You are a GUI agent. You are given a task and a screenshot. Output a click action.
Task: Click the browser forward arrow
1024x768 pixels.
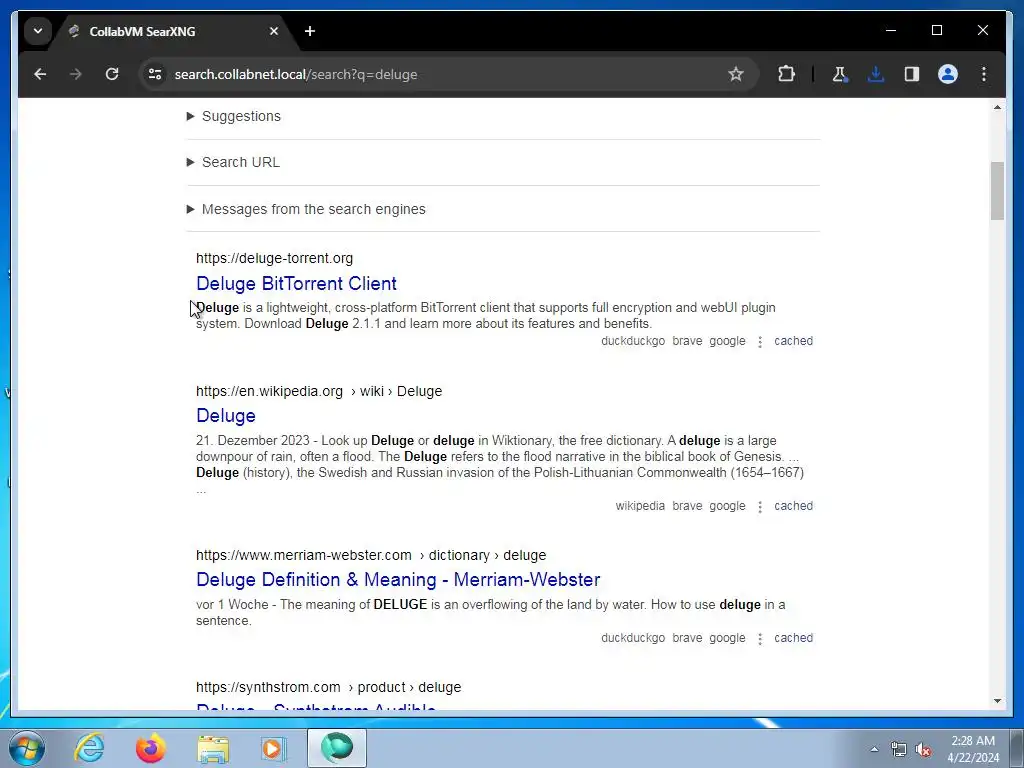pos(76,74)
